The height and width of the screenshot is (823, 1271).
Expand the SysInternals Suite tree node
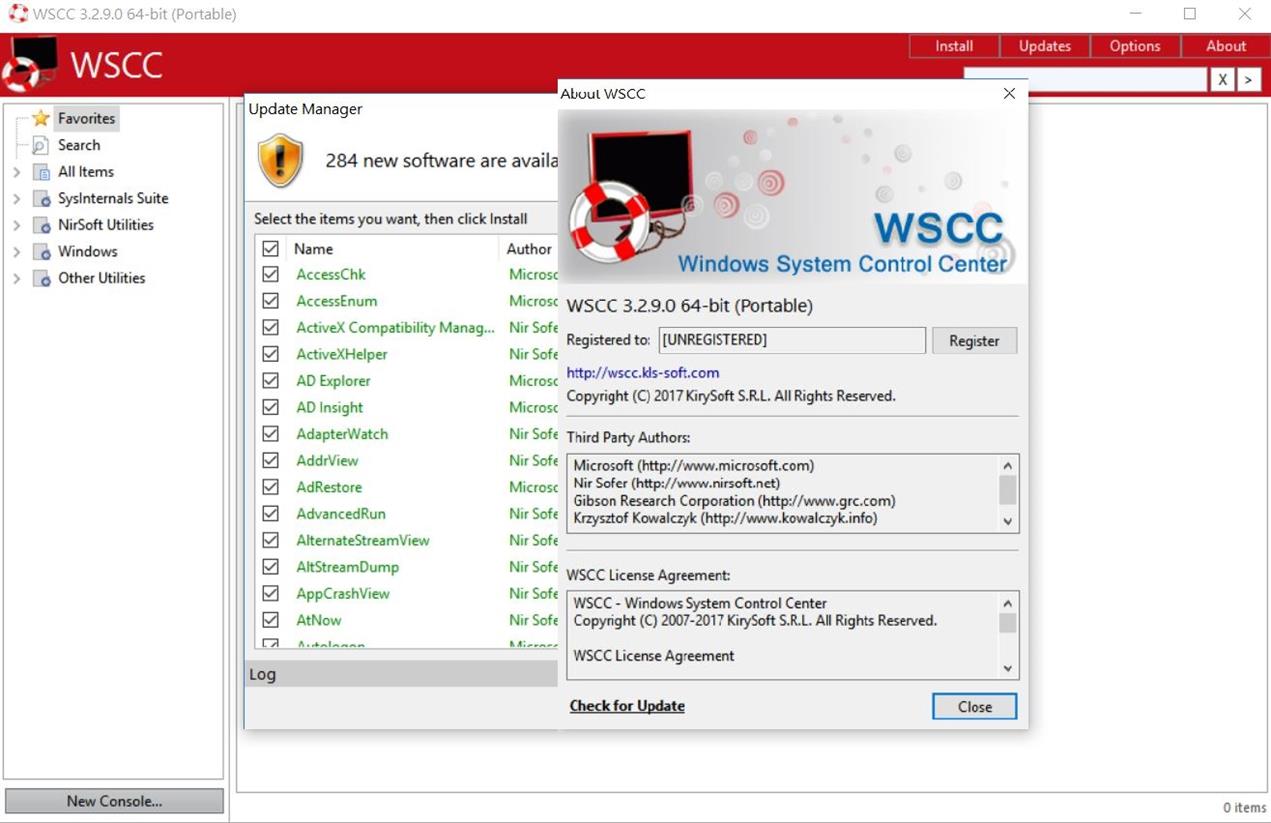click(x=16, y=198)
